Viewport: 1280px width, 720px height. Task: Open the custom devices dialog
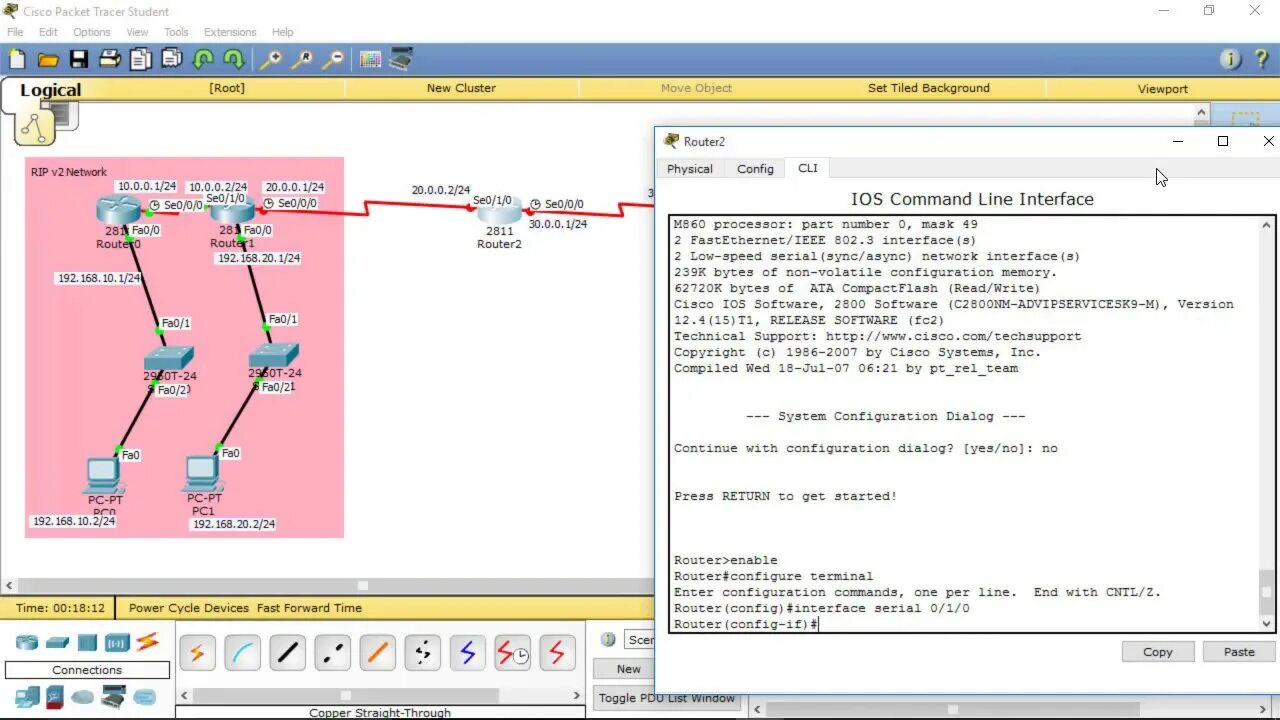[401, 59]
